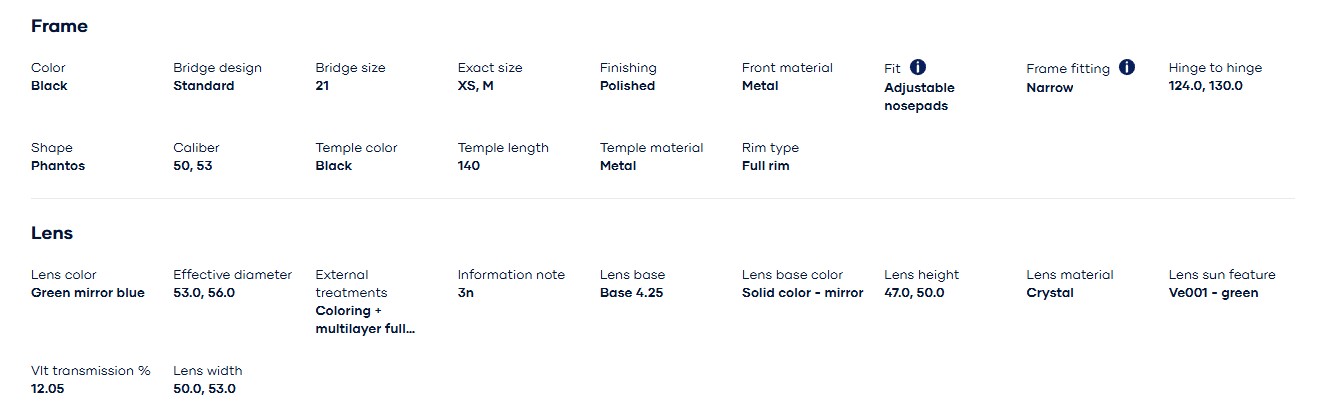This screenshot has height=411, width=1330.
Task: Click the truncated Coloring + multilayer full… text
Action: pyautogui.click(x=365, y=320)
